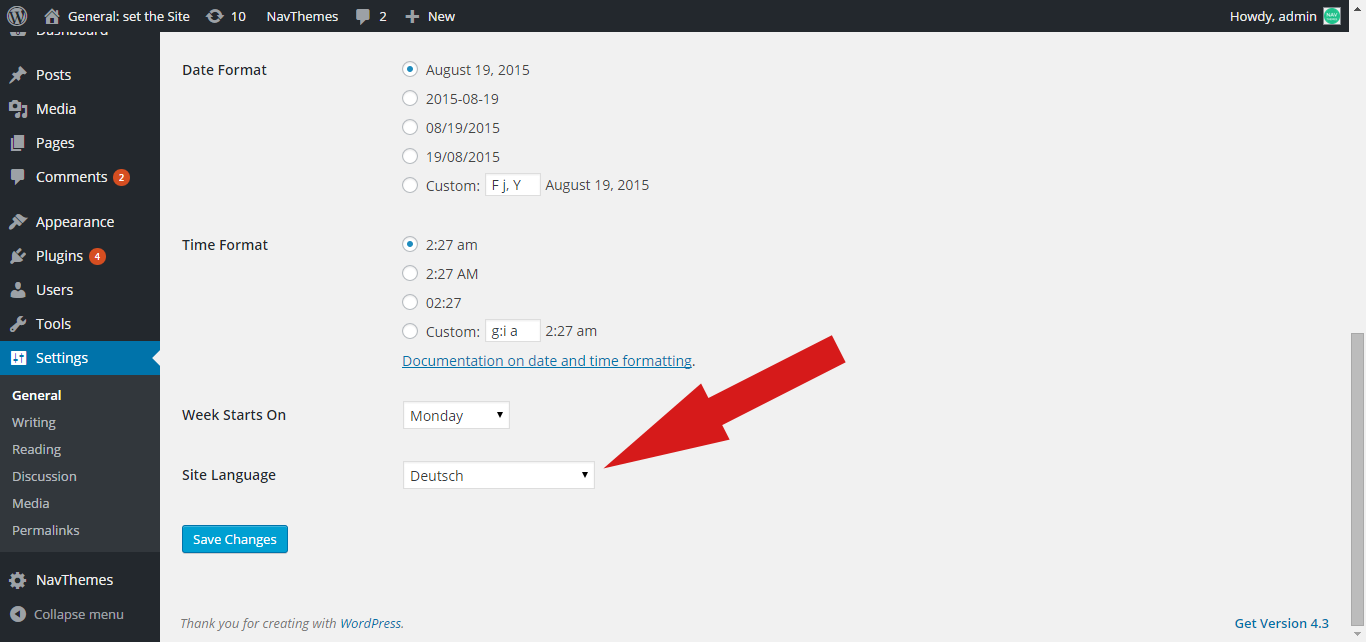Image resolution: width=1366 pixels, height=642 pixels.
Task: Open the WordPress logo menu
Action: click(x=16, y=16)
